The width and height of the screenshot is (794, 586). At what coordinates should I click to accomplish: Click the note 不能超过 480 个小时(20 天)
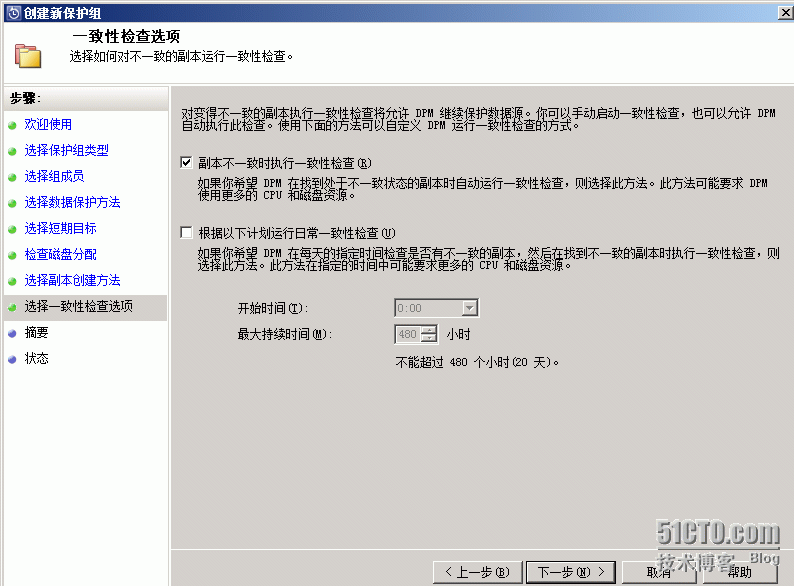[477, 362]
